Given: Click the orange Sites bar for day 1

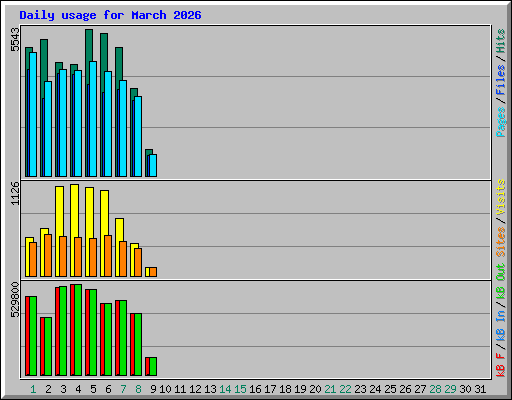Looking at the screenshot, I should (33, 259).
